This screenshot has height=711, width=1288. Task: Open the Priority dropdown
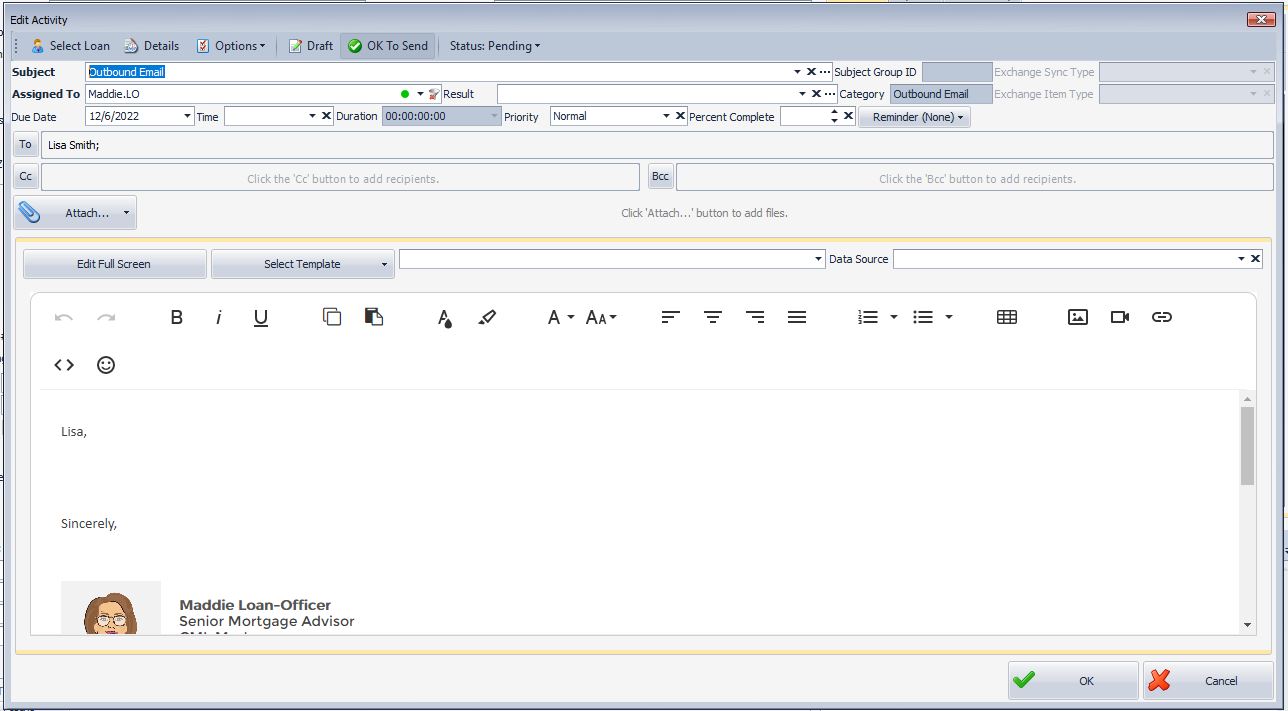(668, 116)
